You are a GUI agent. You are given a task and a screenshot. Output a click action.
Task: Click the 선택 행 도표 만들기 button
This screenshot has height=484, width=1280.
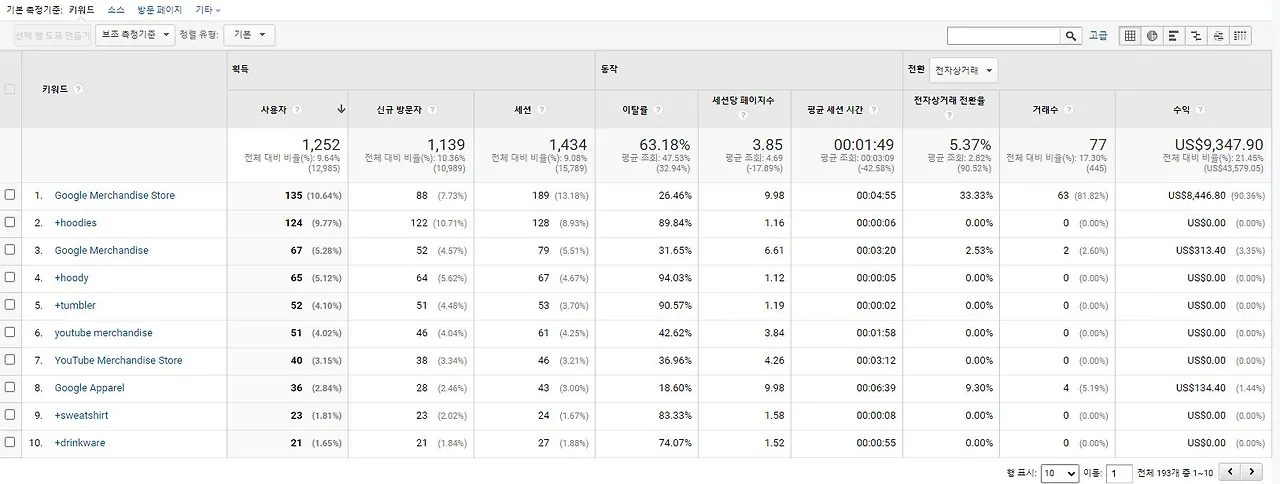coord(52,35)
